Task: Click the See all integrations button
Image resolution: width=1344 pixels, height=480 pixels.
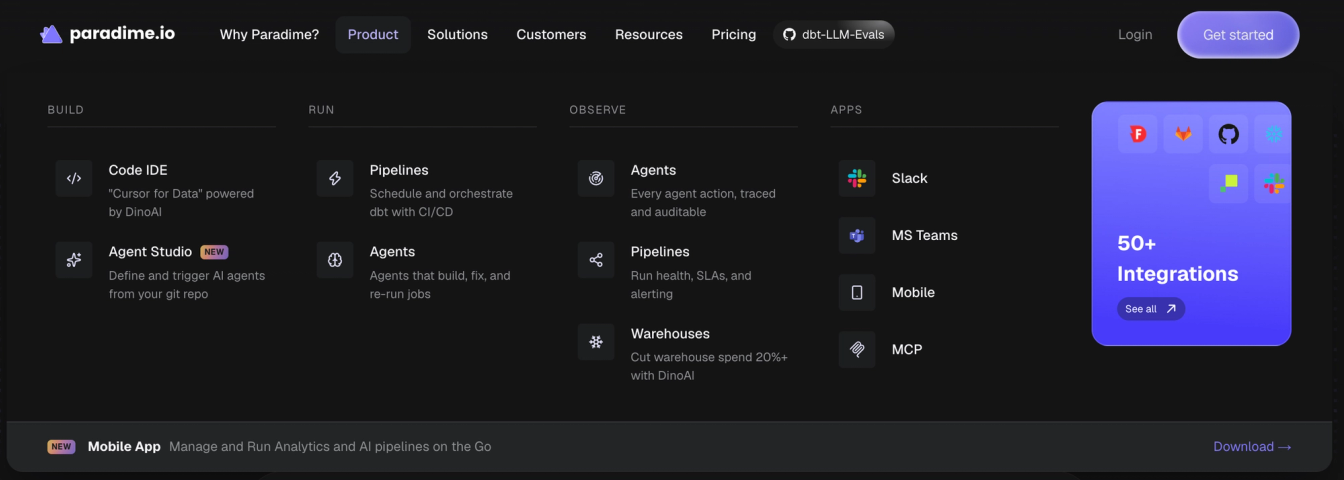Action: (1151, 309)
